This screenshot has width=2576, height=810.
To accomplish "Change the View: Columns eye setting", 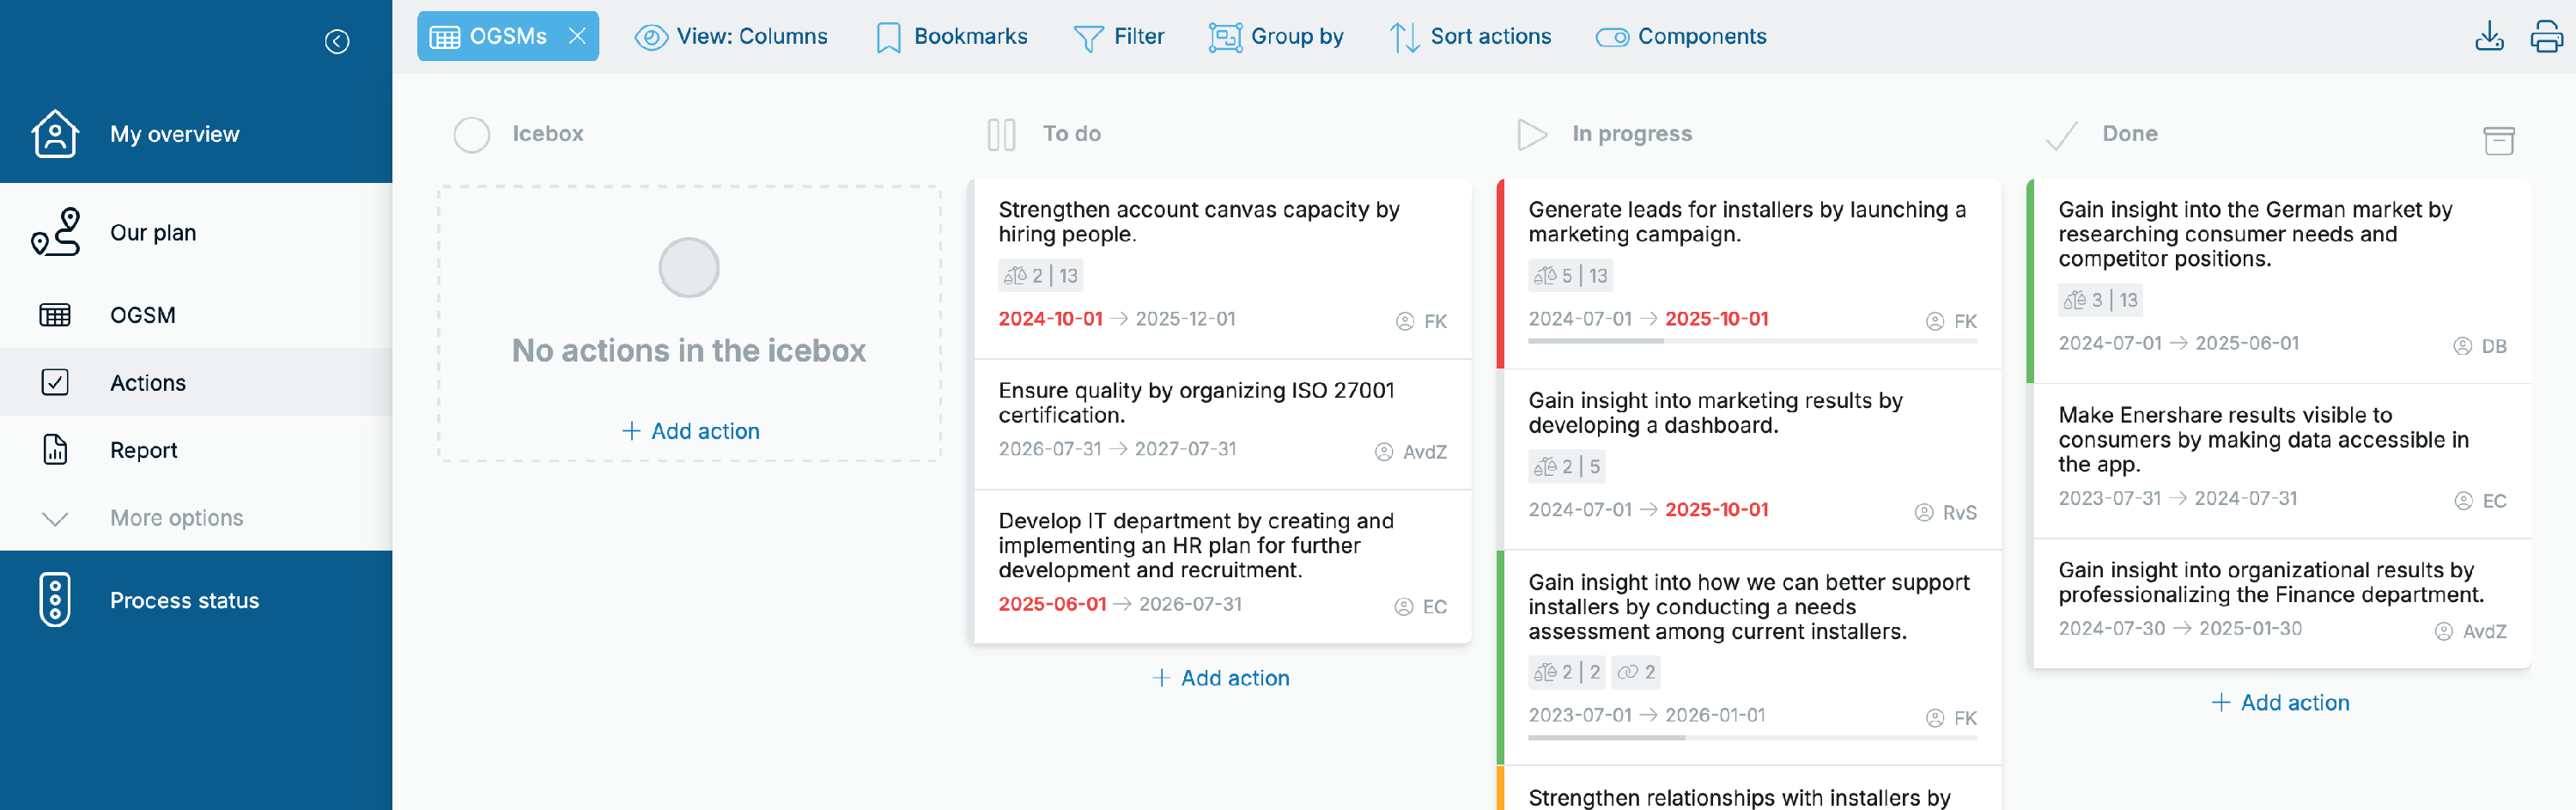I will click(x=731, y=37).
